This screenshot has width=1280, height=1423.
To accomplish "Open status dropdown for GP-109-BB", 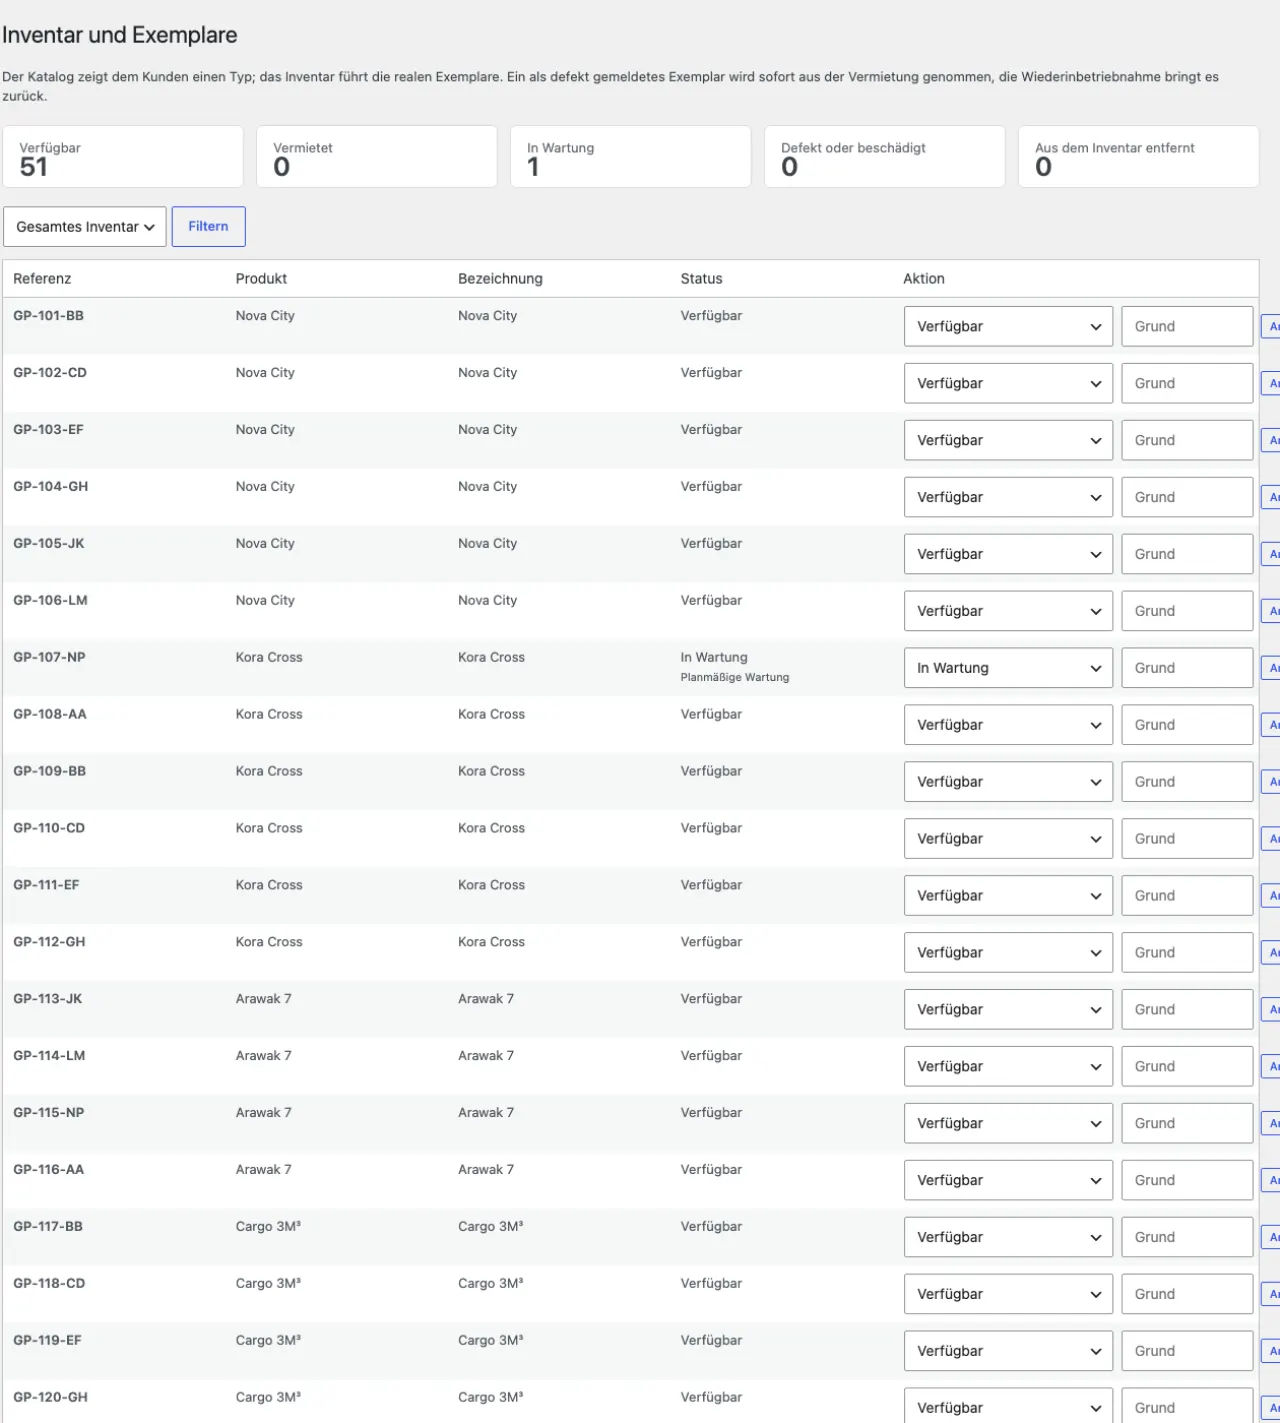I will tap(1008, 782).
